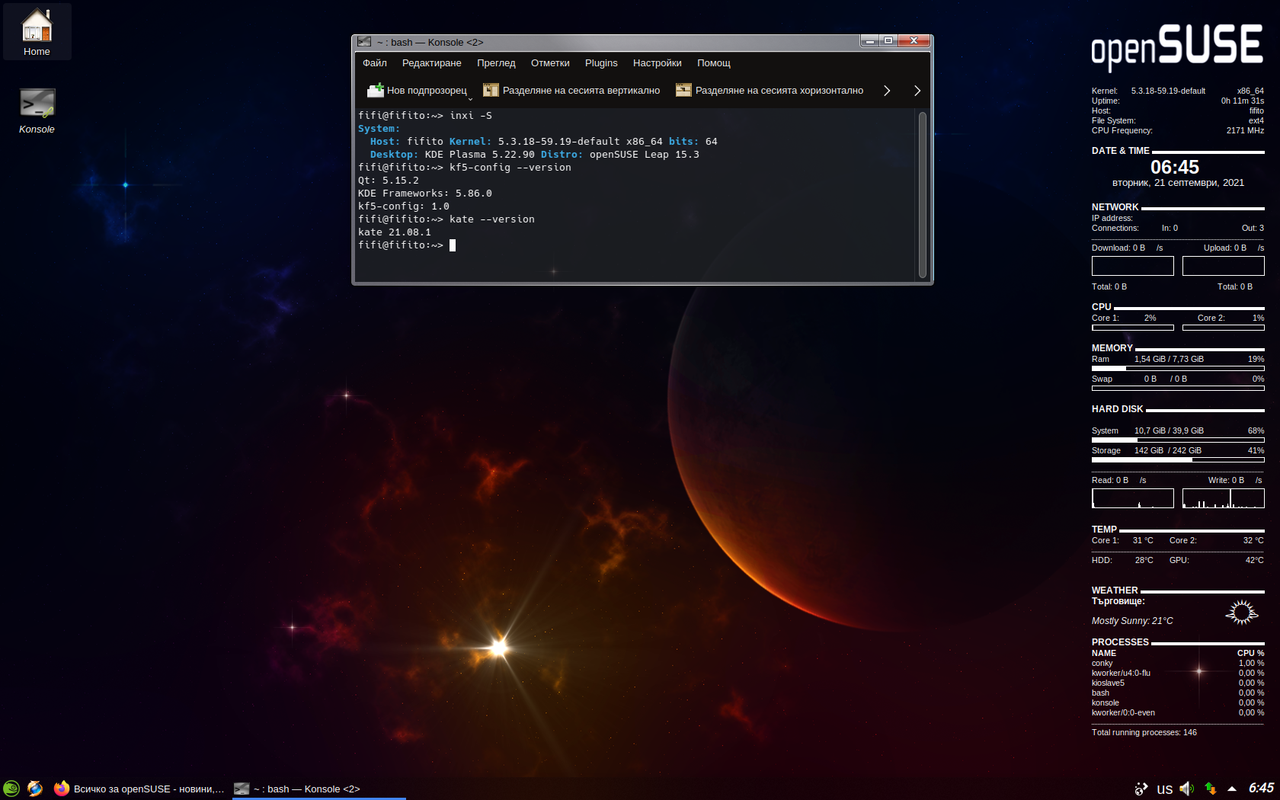Click the Upload network graph box
Viewport: 1280px width, 800px height.
1223,266
